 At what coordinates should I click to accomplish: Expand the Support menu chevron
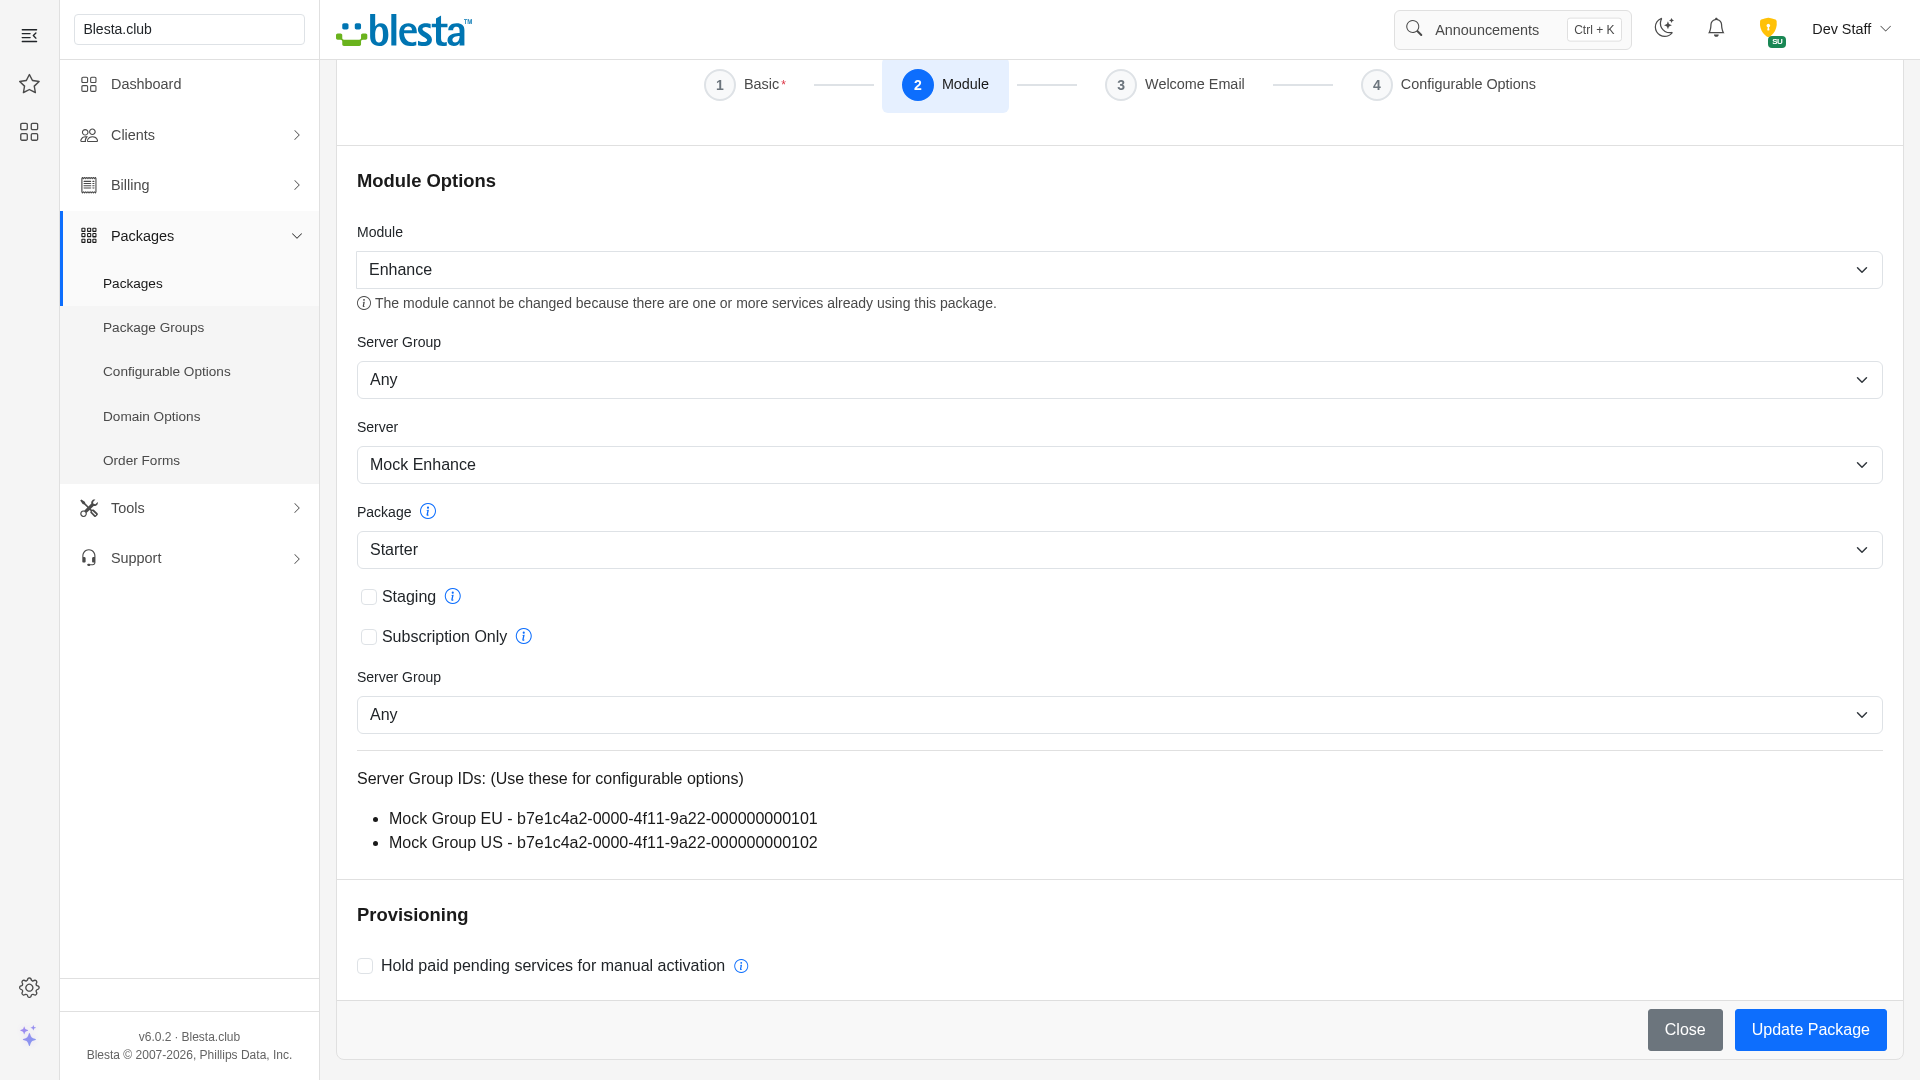tap(297, 558)
